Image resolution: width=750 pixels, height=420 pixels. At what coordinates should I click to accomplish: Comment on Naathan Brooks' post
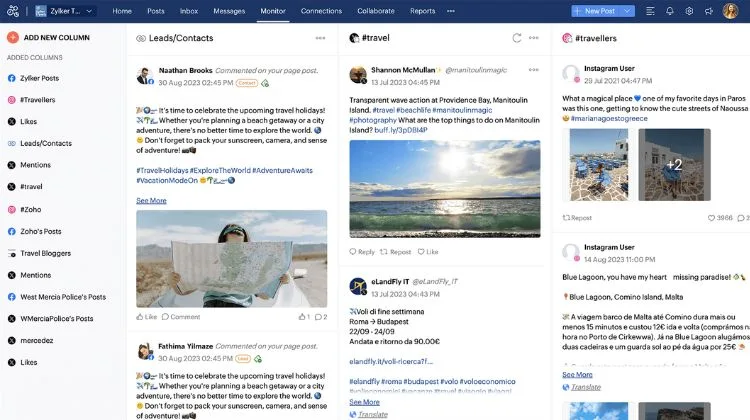[x=181, y=317]
